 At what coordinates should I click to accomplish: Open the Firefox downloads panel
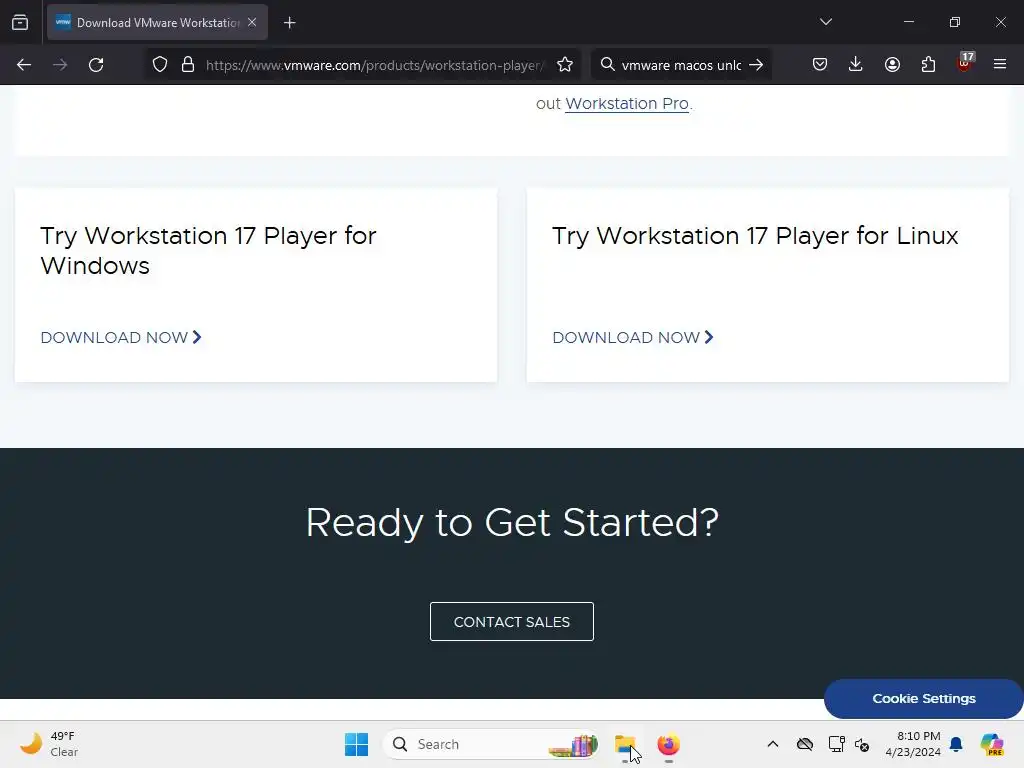coord(856,65)
